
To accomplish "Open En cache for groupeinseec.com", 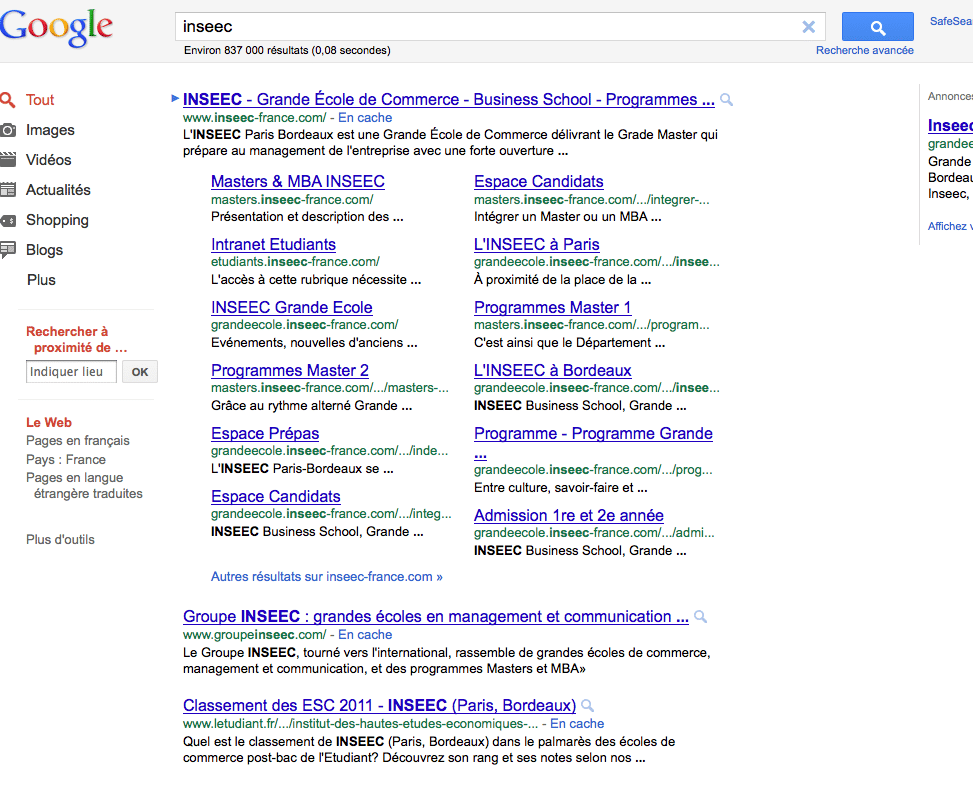I will pyautogui.click(x=365, y=635).
